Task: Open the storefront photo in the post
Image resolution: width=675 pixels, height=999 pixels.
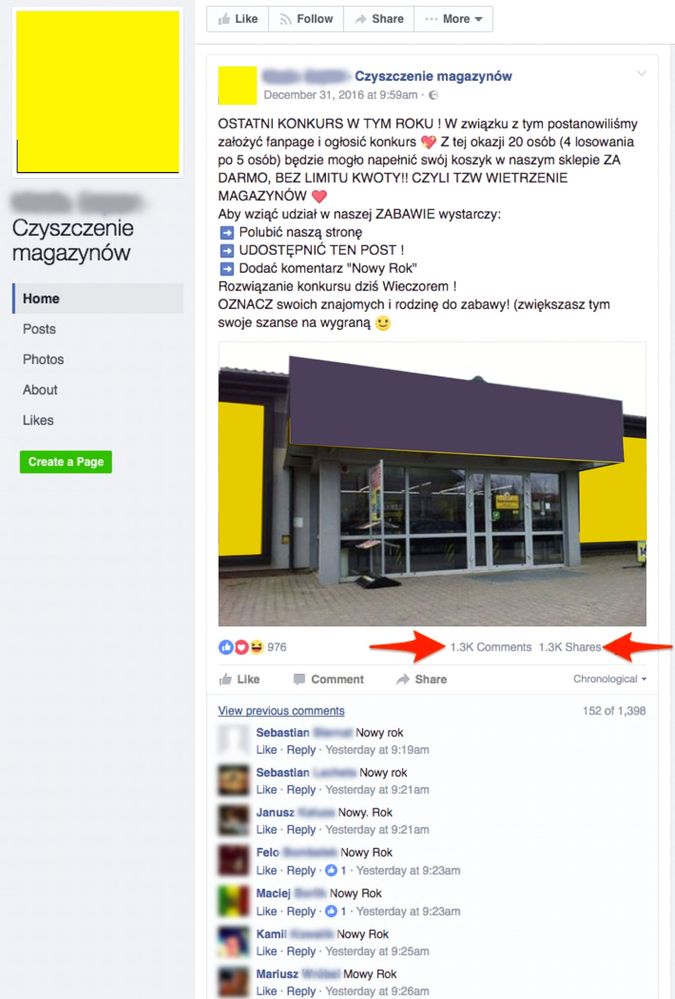Action: click(432, 484)
